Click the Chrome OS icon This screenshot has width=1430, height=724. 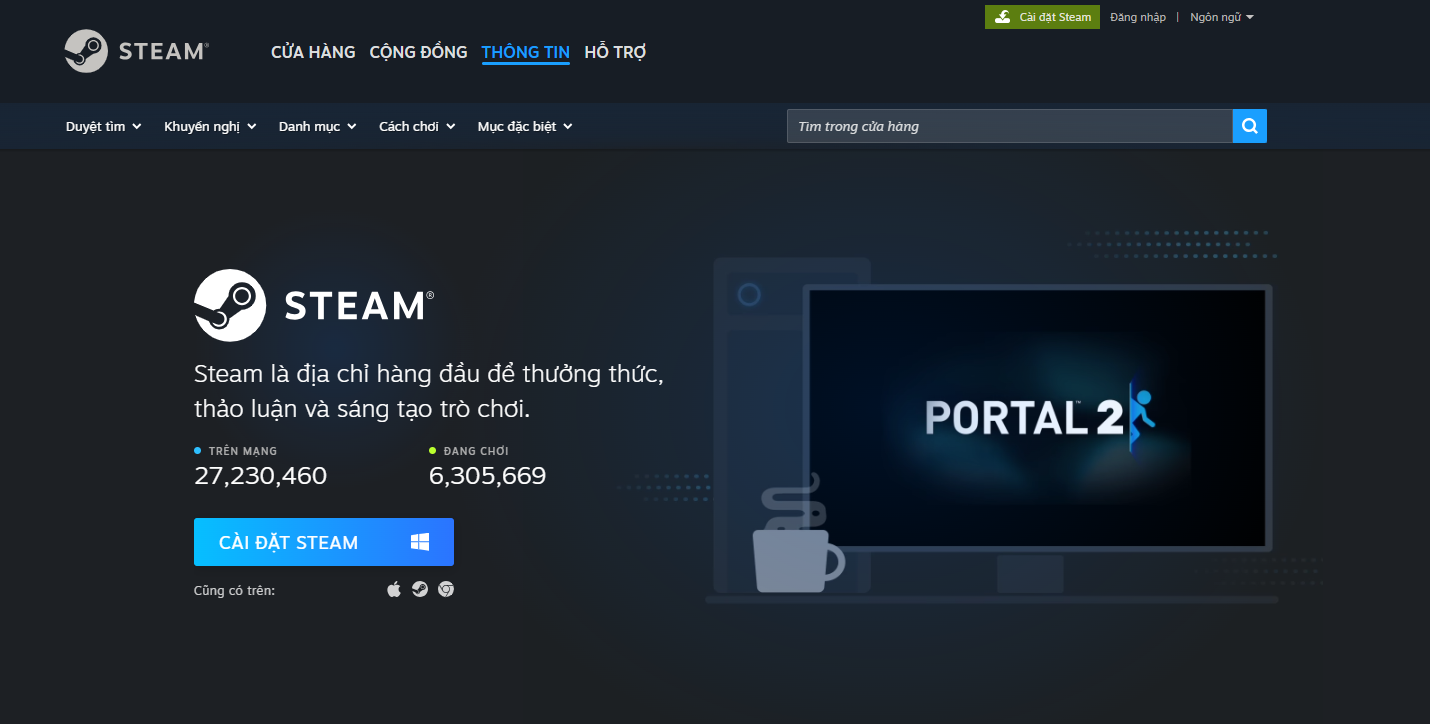tap(446, 589)
